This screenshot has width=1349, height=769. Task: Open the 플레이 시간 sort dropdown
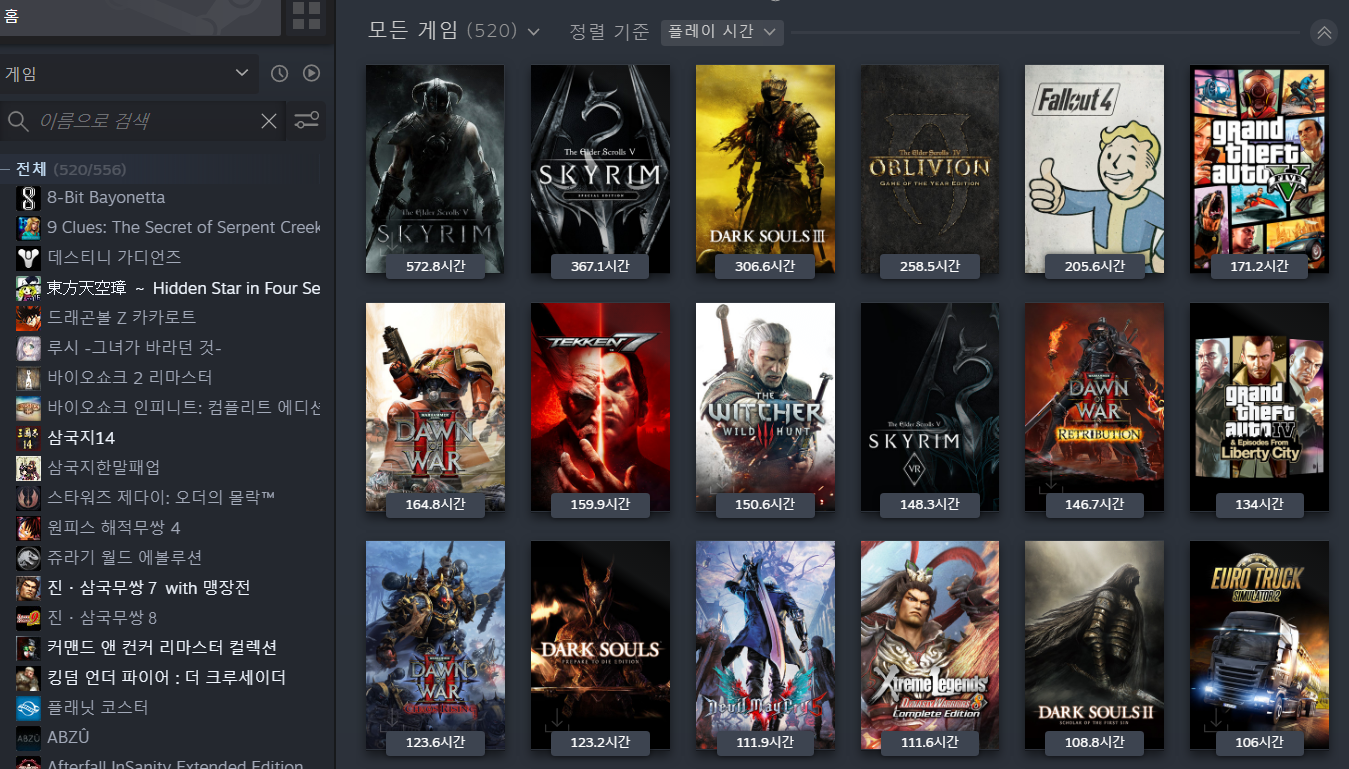coord(721,32)
